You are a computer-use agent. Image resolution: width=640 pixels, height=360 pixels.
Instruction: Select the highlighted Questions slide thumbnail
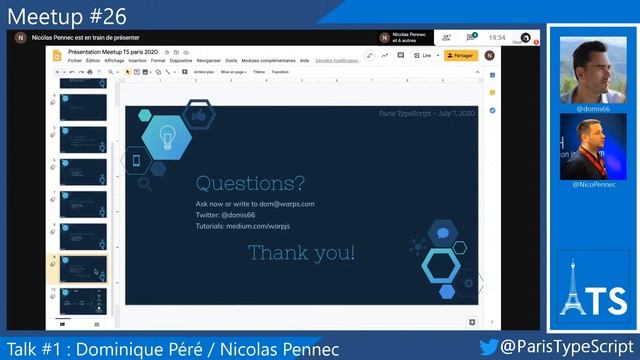pyautogui.click(x=83, y=269)
